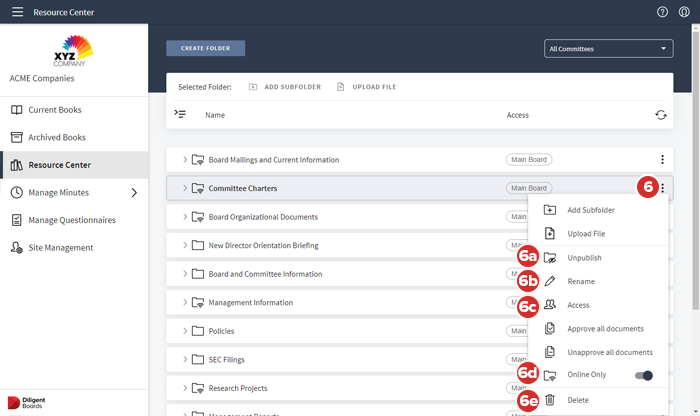The image size is (700, 416).
Task: Open the user profile icon
Action: 684,12
